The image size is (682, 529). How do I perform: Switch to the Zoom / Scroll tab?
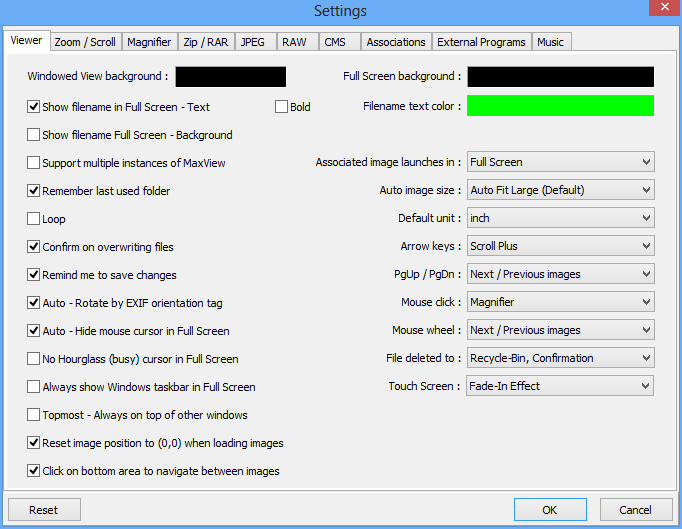tap(85, 42)
